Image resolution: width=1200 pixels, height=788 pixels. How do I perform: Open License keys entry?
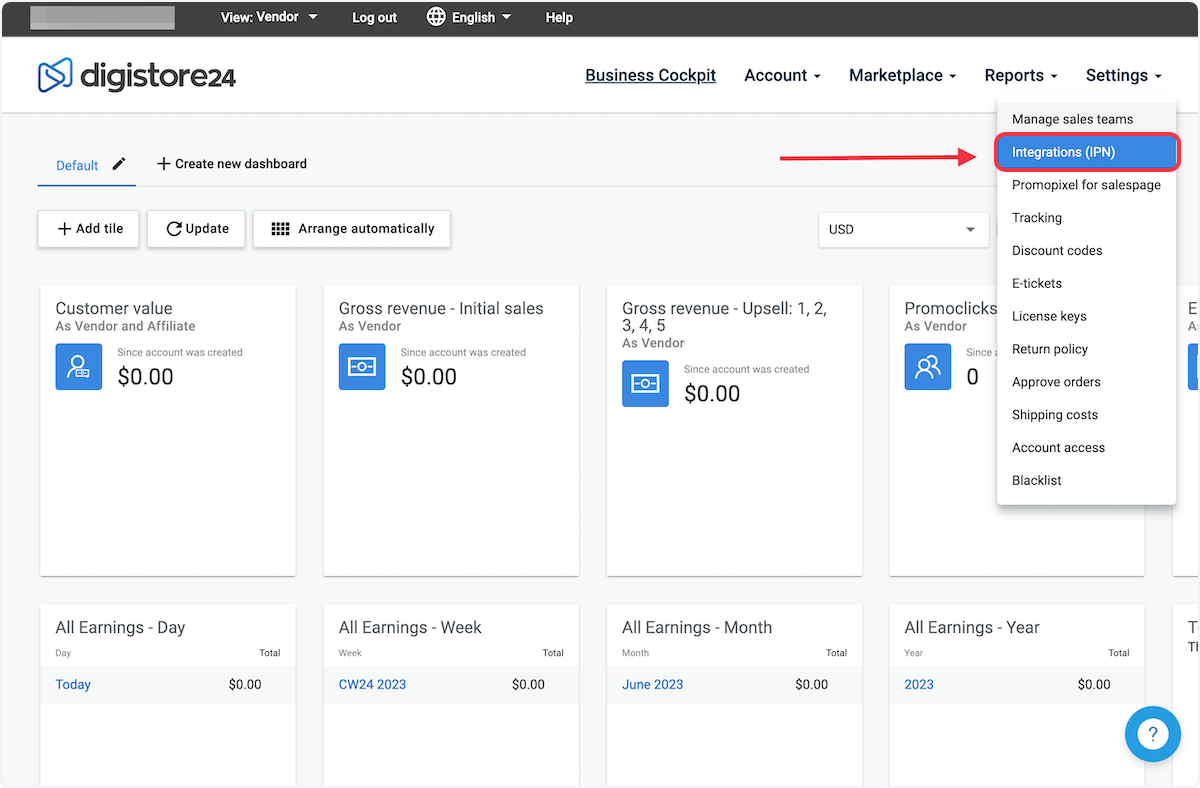click(x=1086, y=317)
